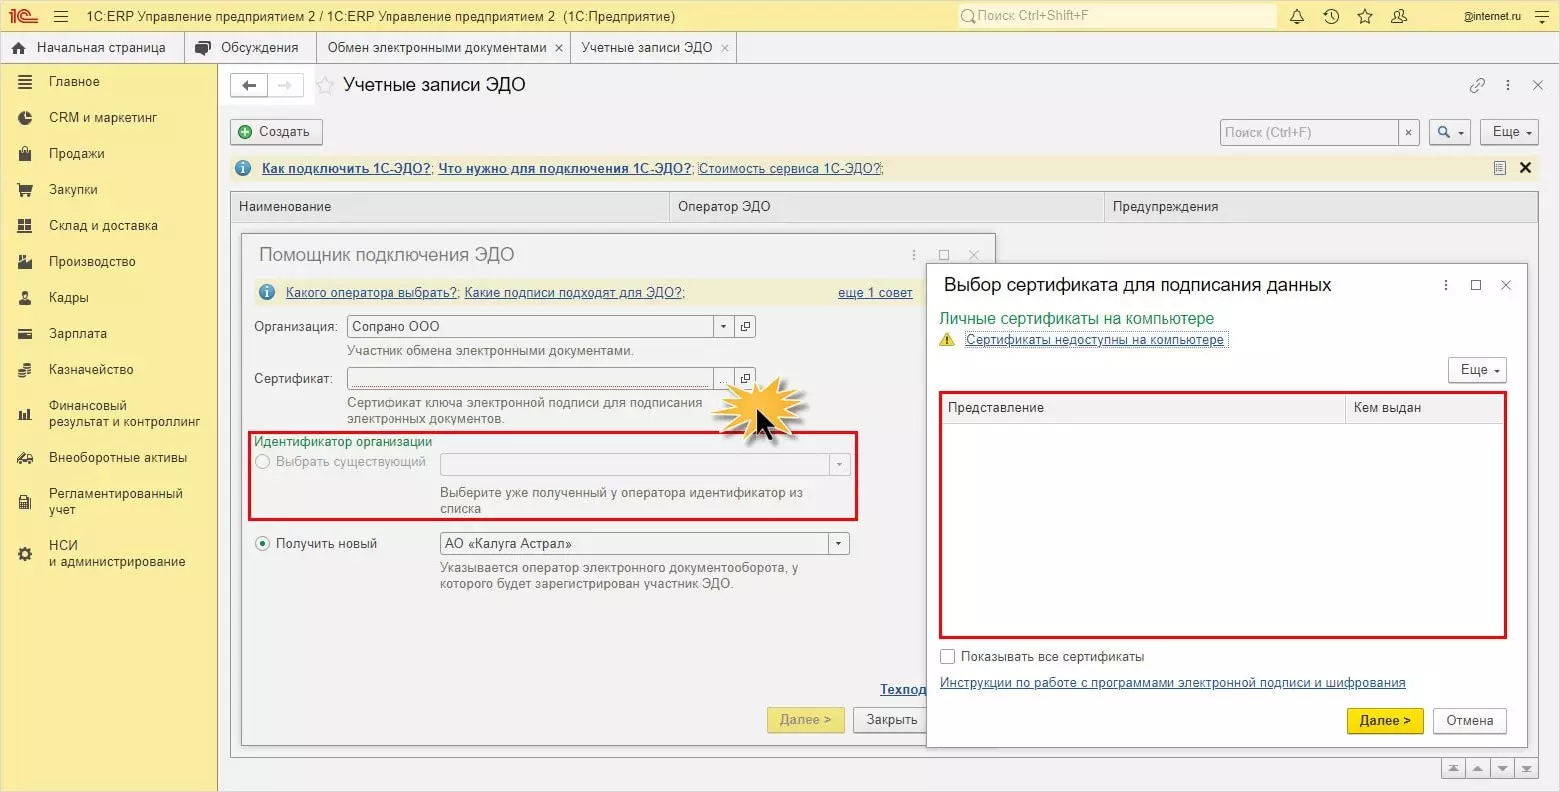Move up one row with the bottom arrow

[1477, 768]
